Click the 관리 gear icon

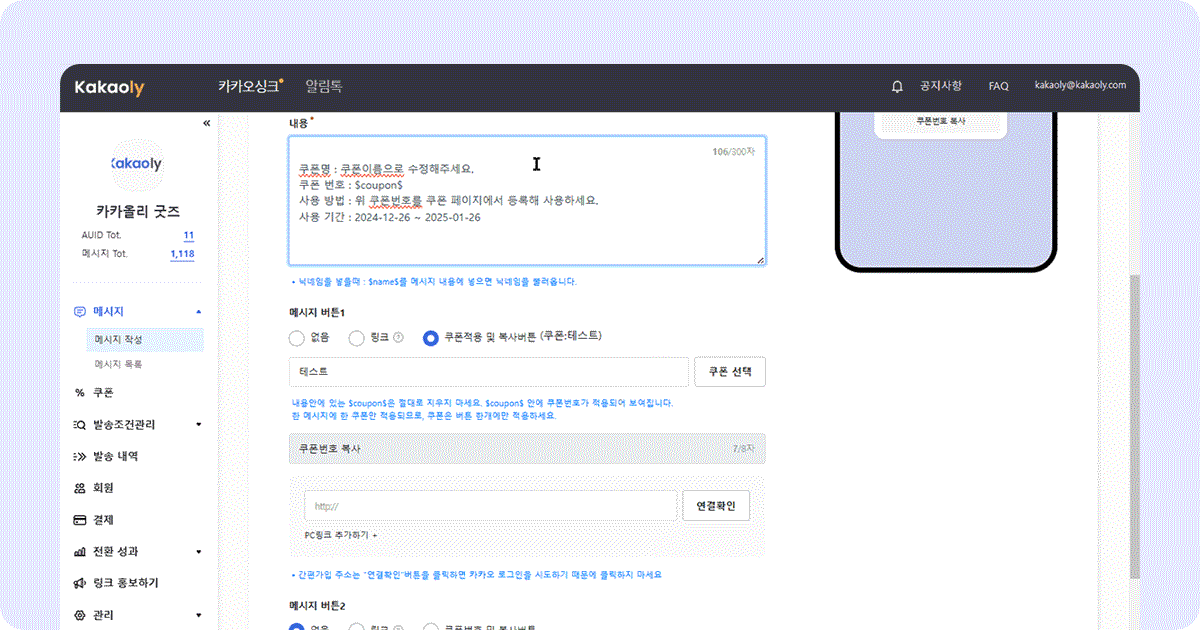pos(80,615)
